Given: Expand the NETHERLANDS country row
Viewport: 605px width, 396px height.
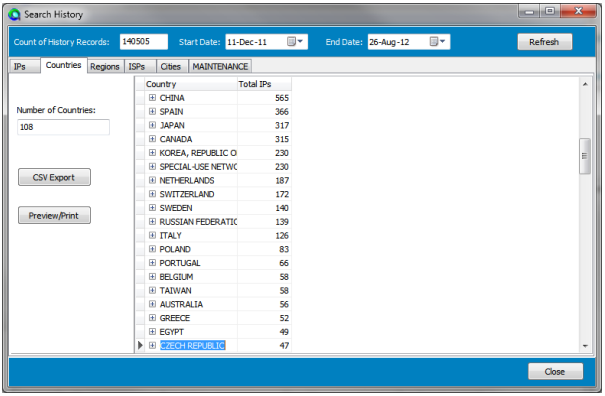Looking at the screenshot, I should click(152, 180).
